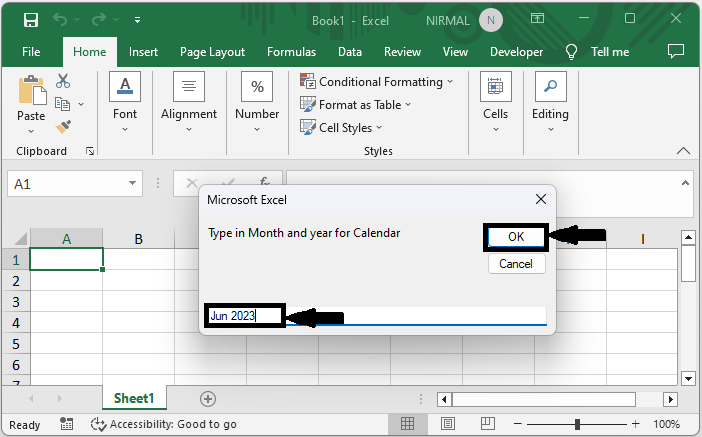Open the Developer tab
The image size is (702, 437).
tap(516, 52)
